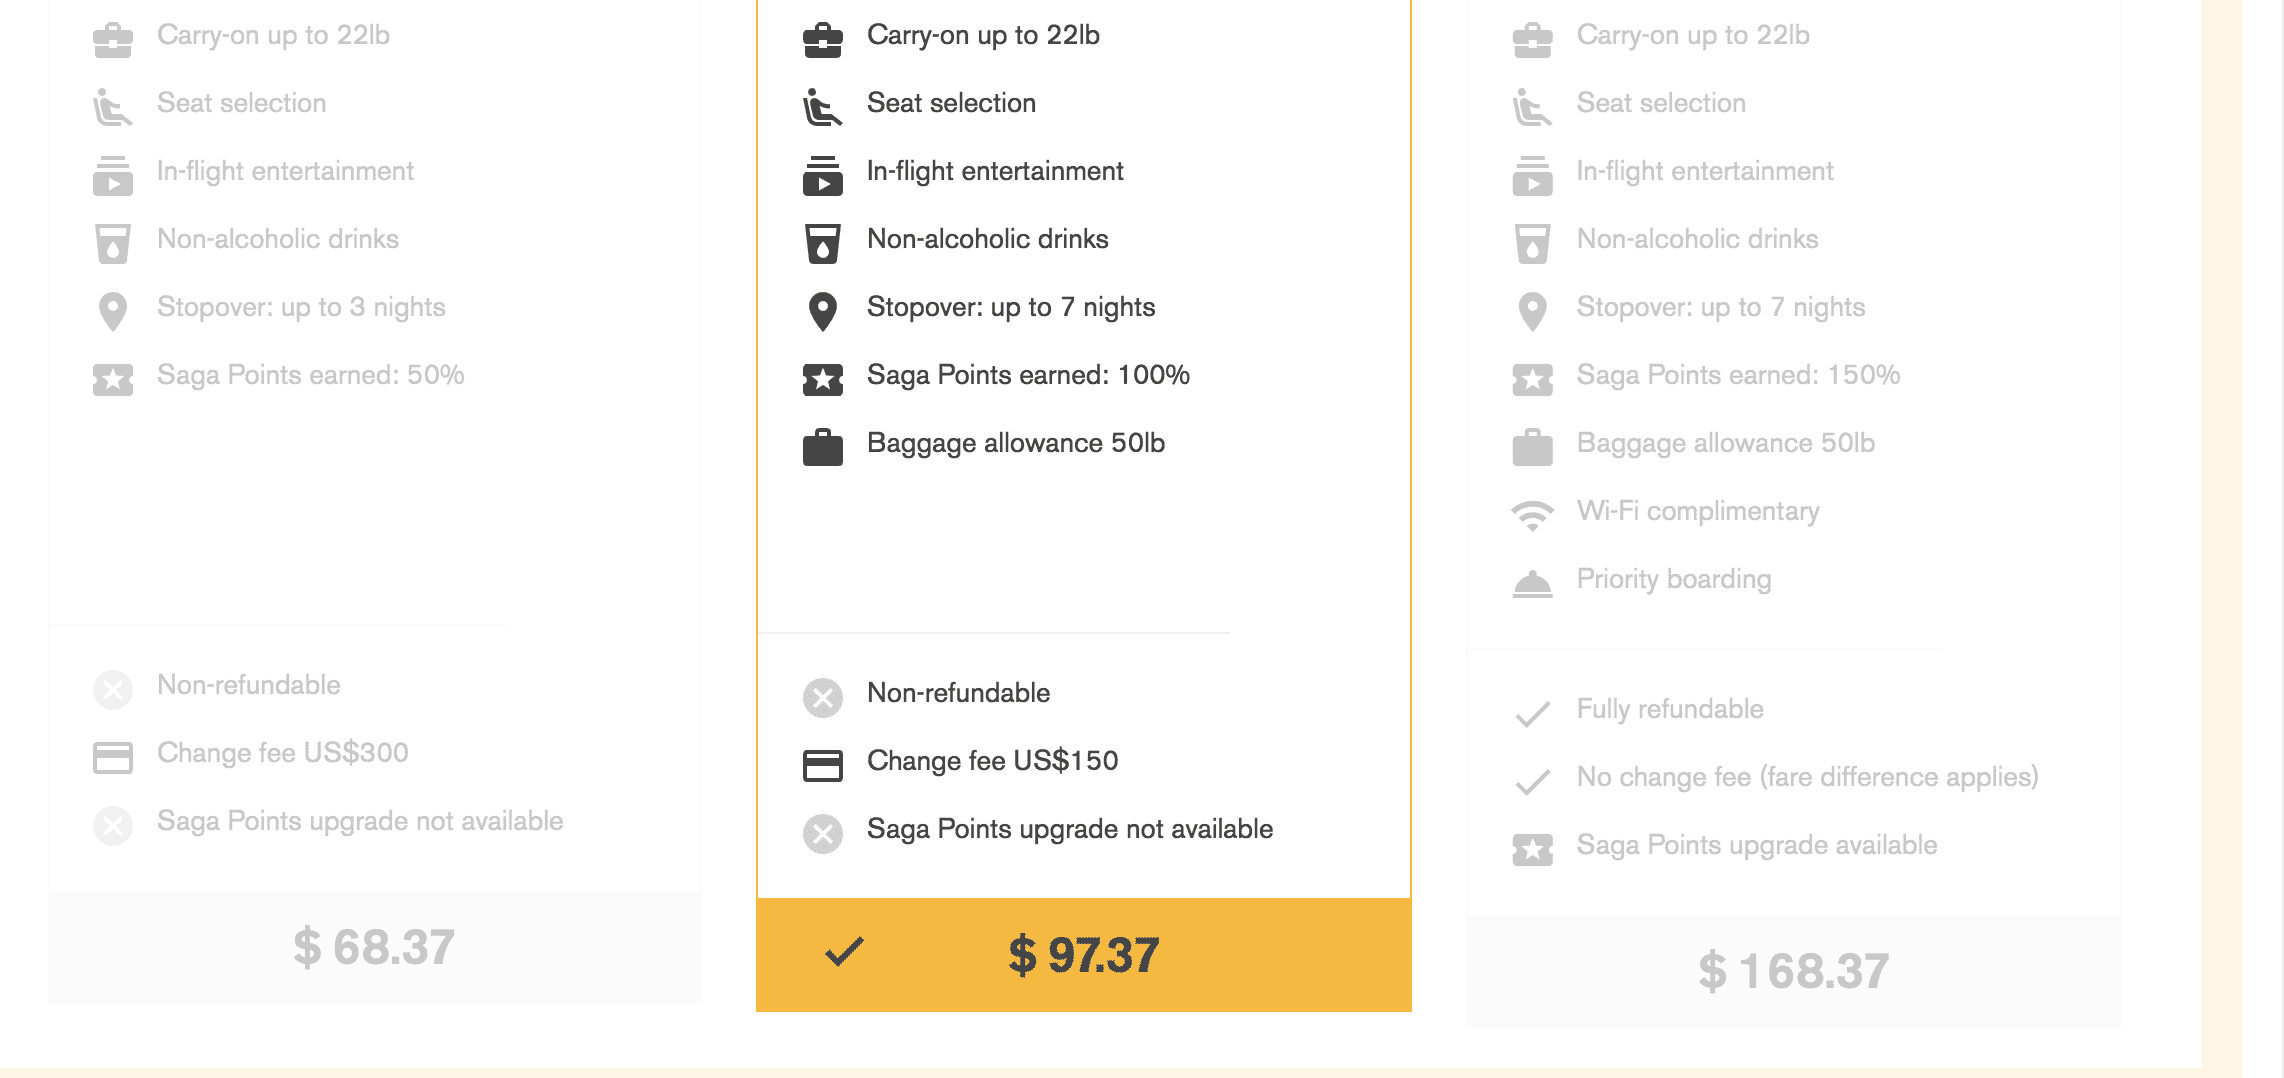Click the checkmark on the selected fare

pyautogui.click(x=843, y=952)
